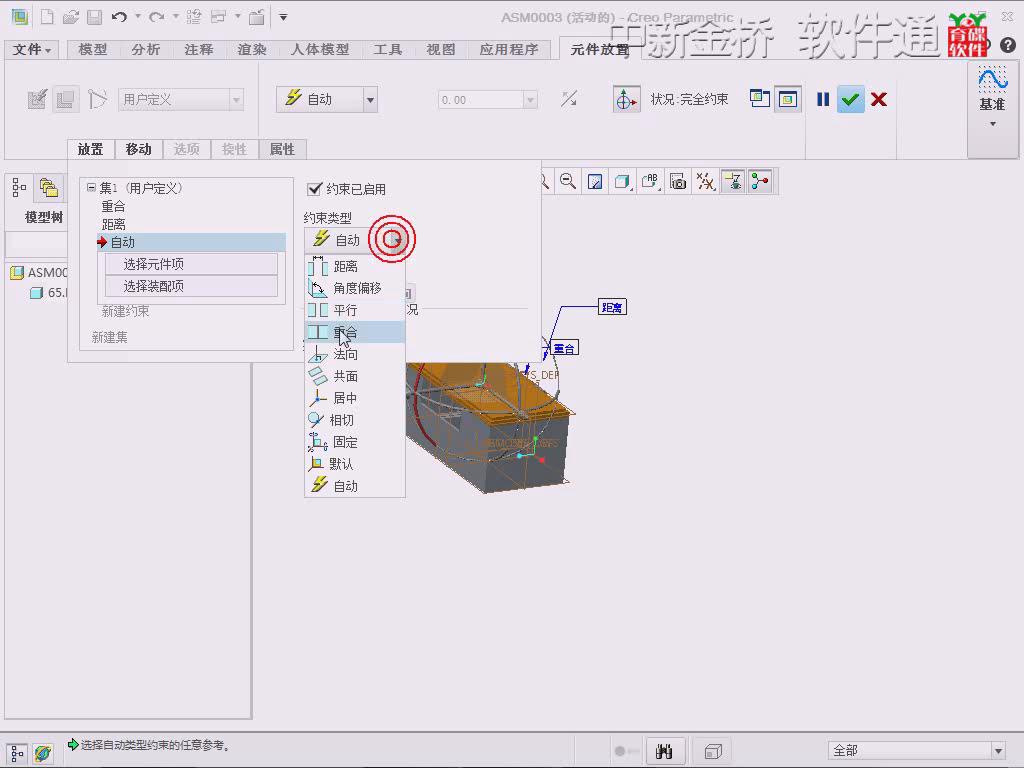Open the 约束类型 自动 dropdown

pos(355,240)
